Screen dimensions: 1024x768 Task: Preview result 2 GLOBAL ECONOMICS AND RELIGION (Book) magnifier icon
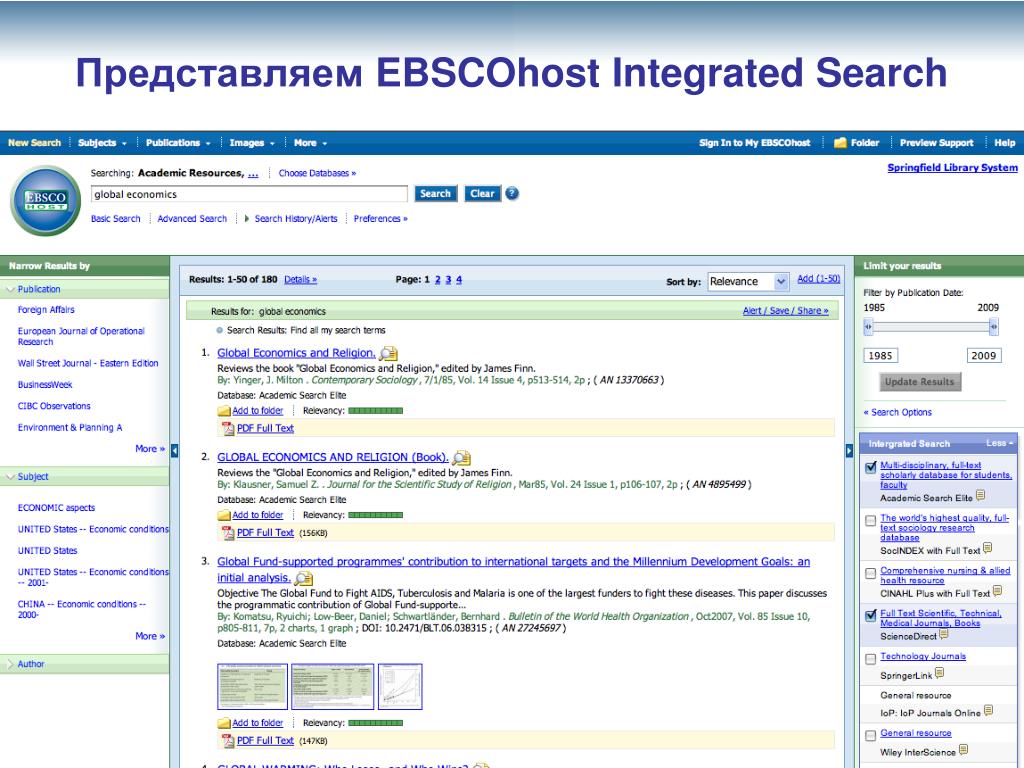[x=462, y=458]
